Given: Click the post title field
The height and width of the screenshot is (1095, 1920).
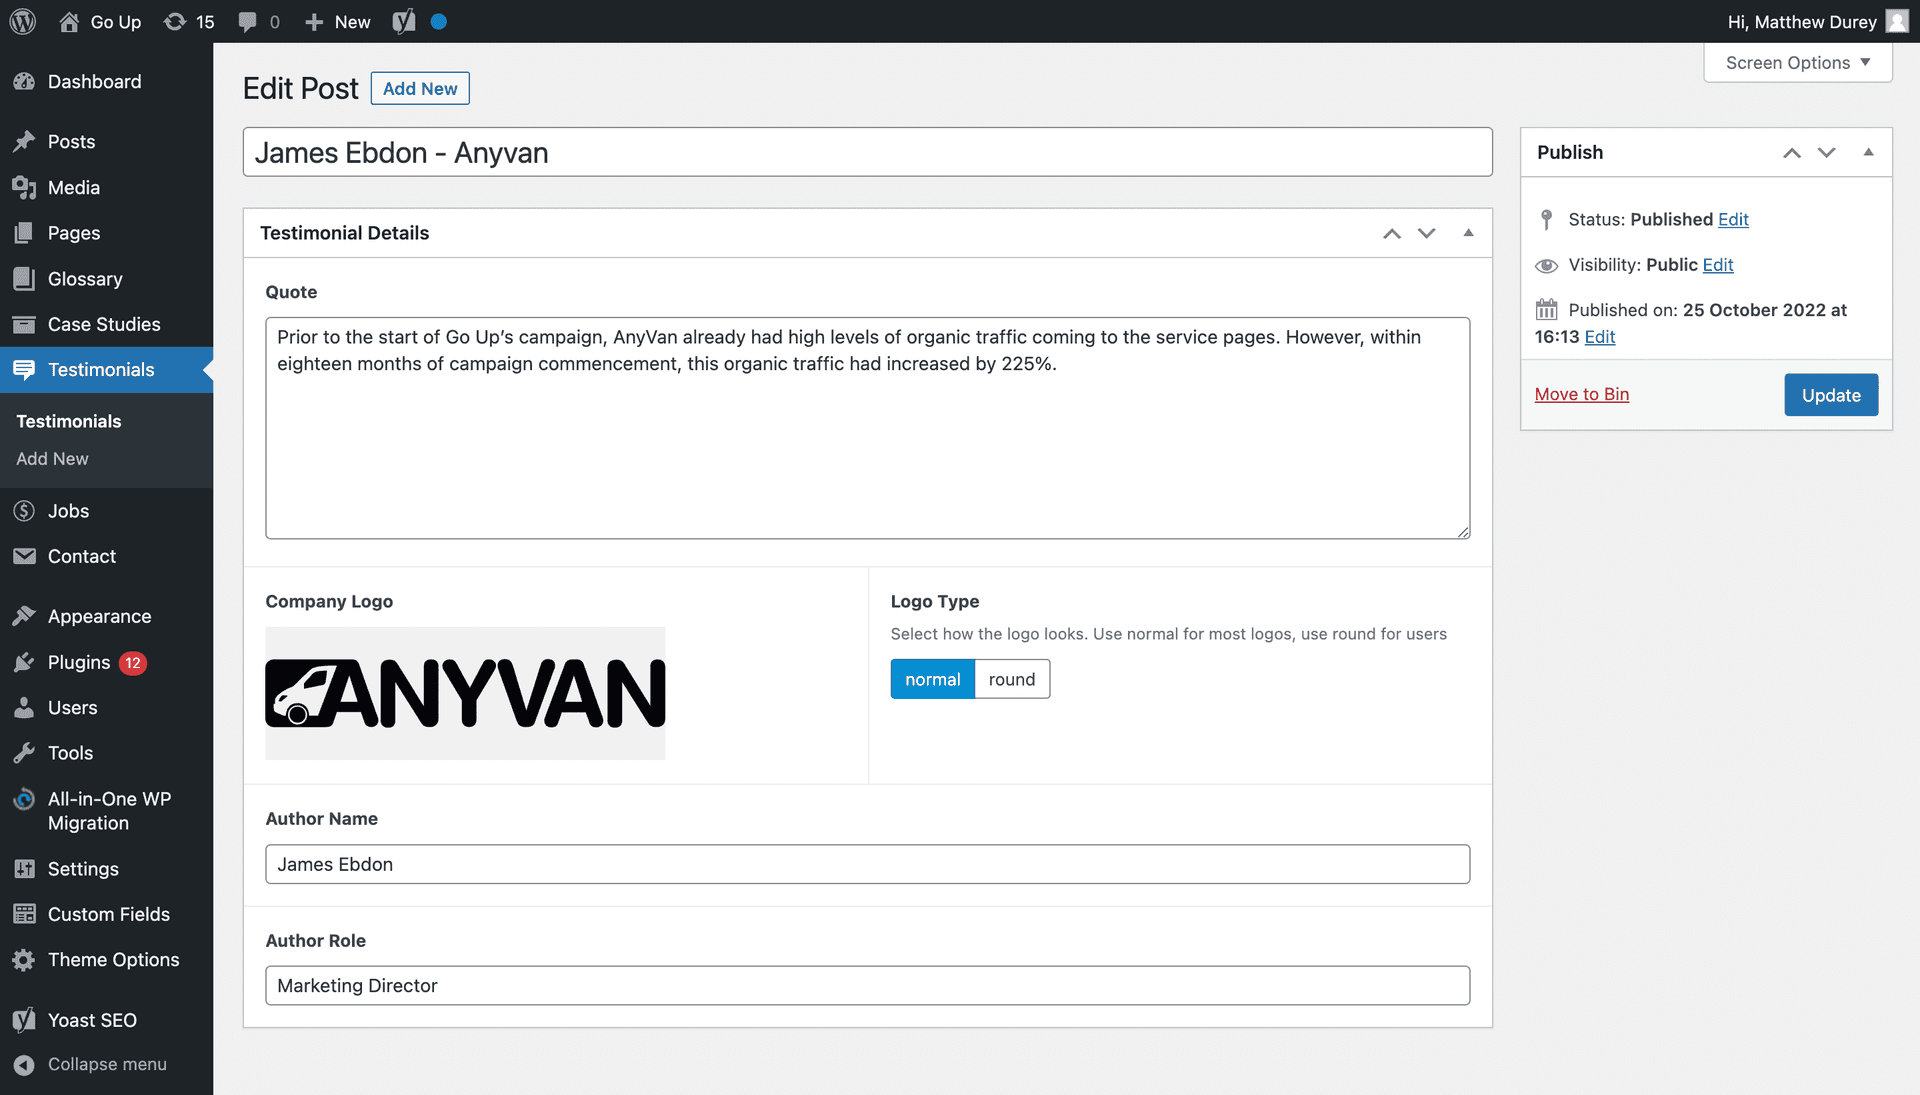Looking at the screenshot, I should coord(867,152).
